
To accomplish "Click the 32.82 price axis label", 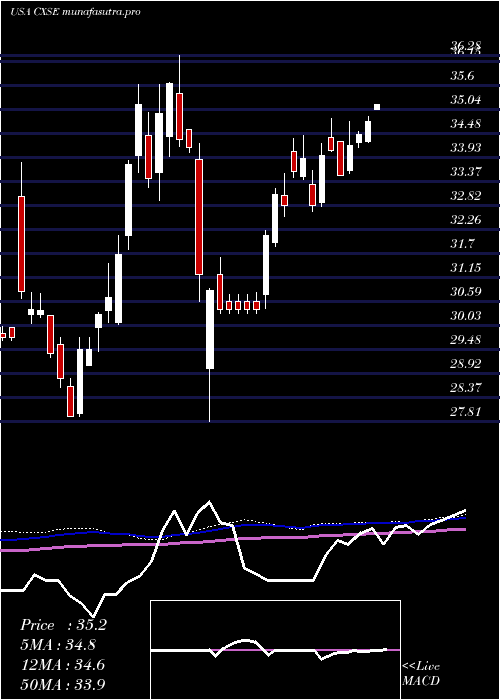I will click(466, 196).
